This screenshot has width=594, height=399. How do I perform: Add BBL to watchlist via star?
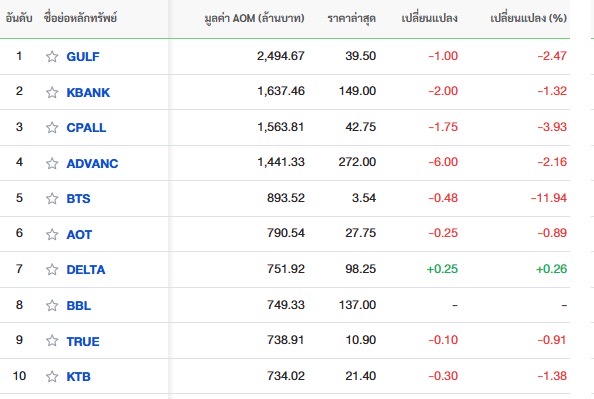[52, 305]
